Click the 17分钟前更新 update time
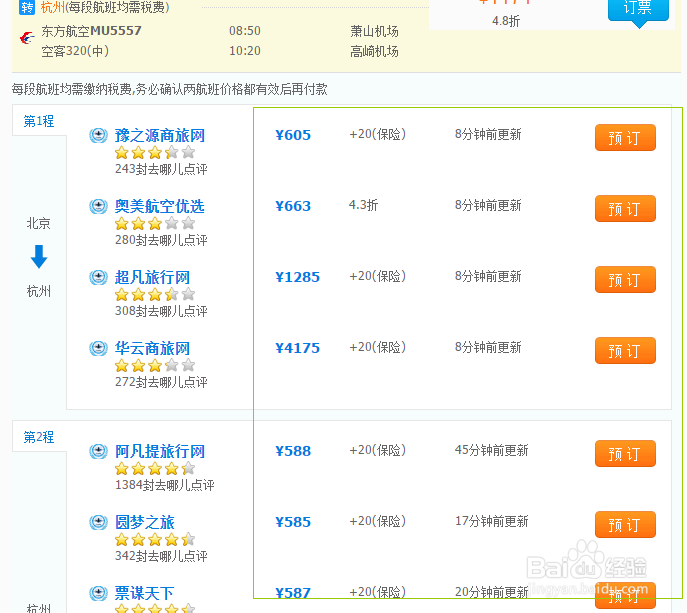Image resolution: width=687 pixels, height=613 pixels. (x=492, y=521)
